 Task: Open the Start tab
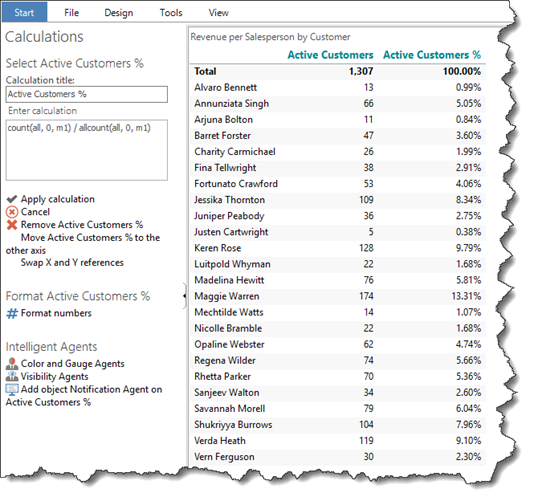[x=24, y=13]
